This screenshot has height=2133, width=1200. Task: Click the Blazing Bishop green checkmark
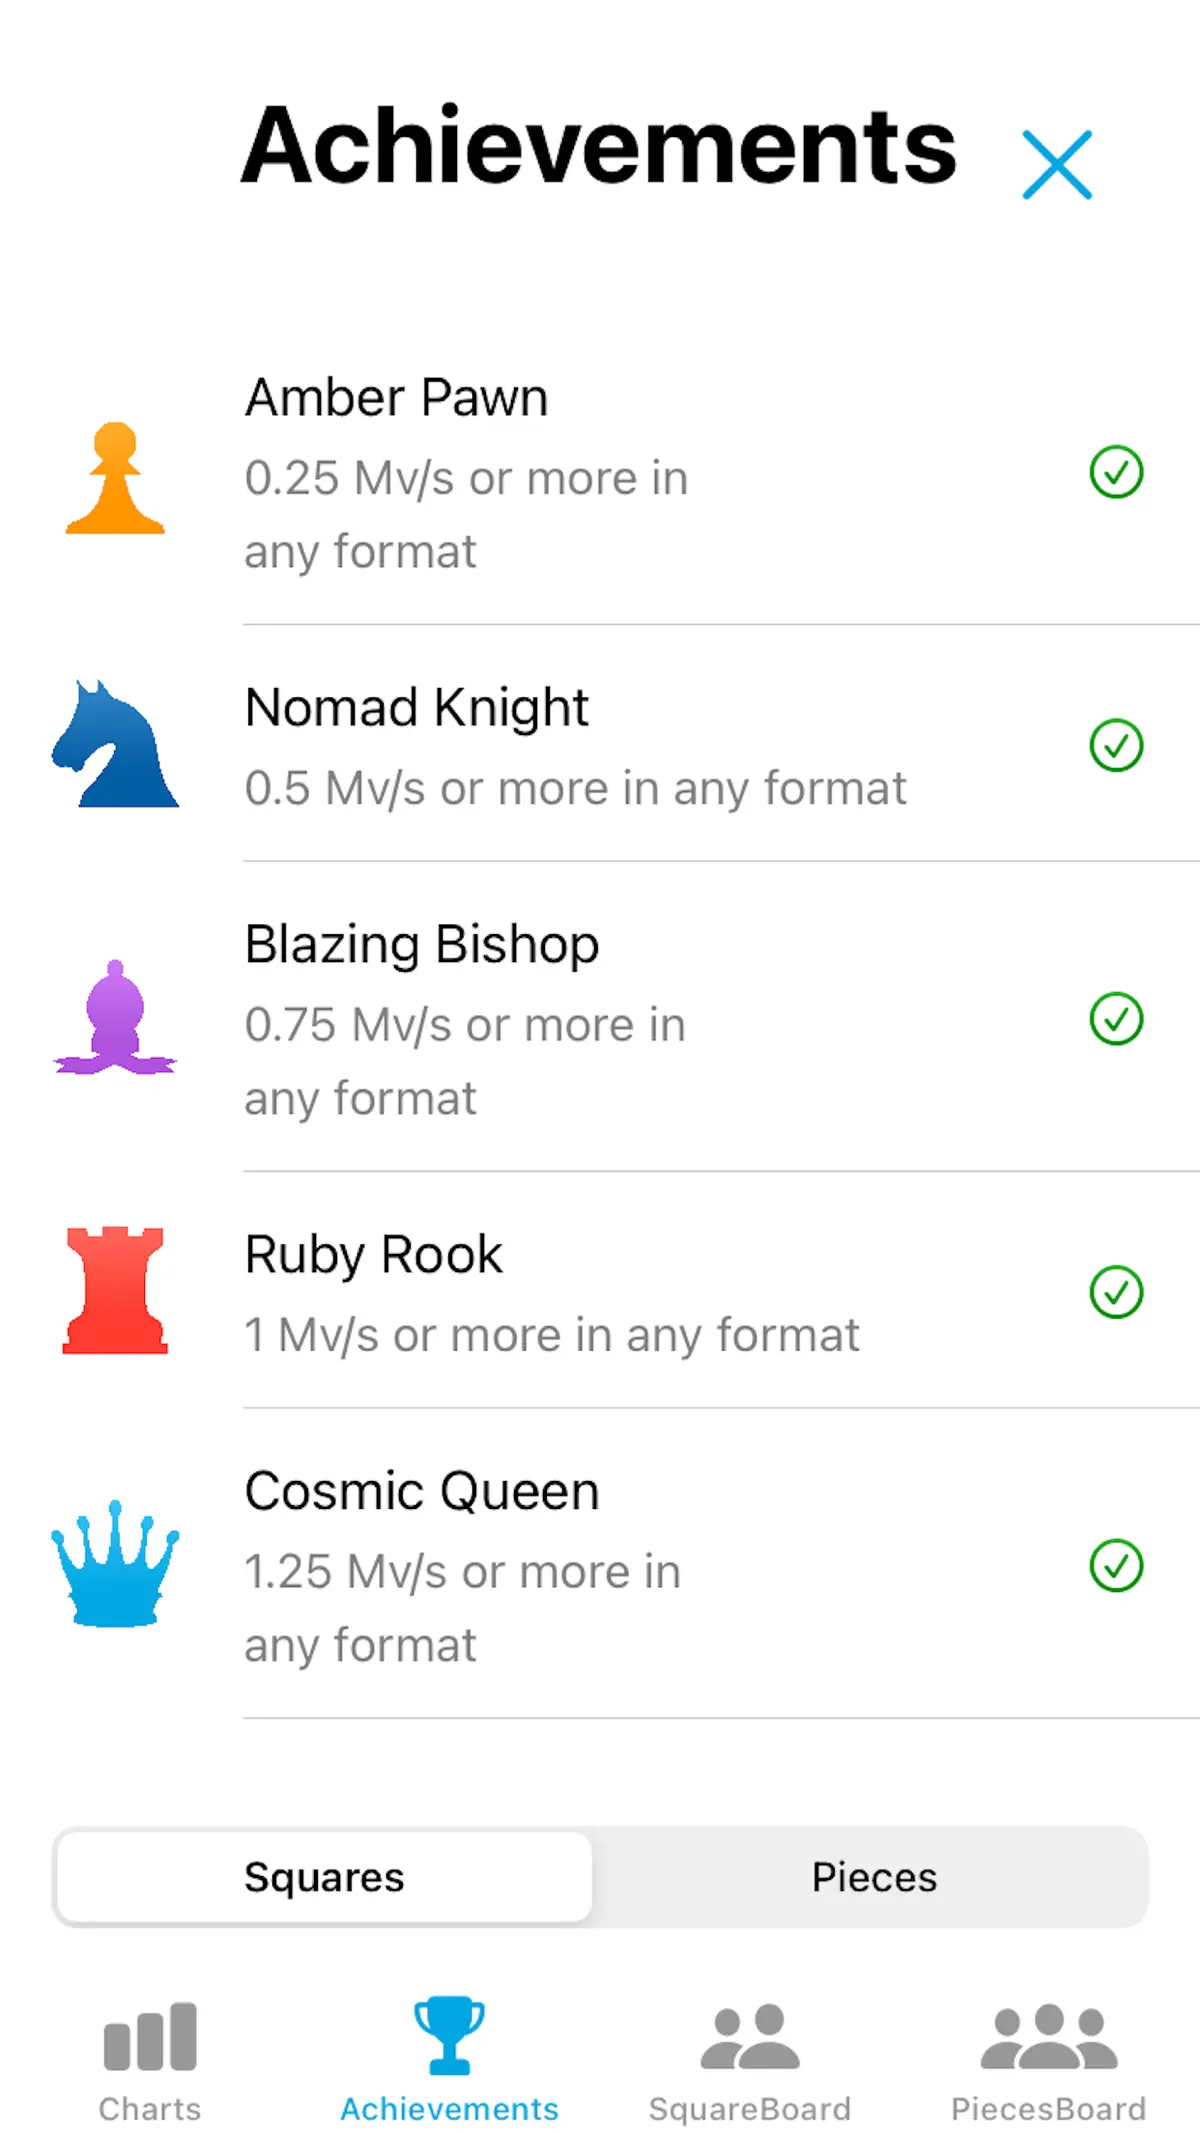point(1116,1019)
